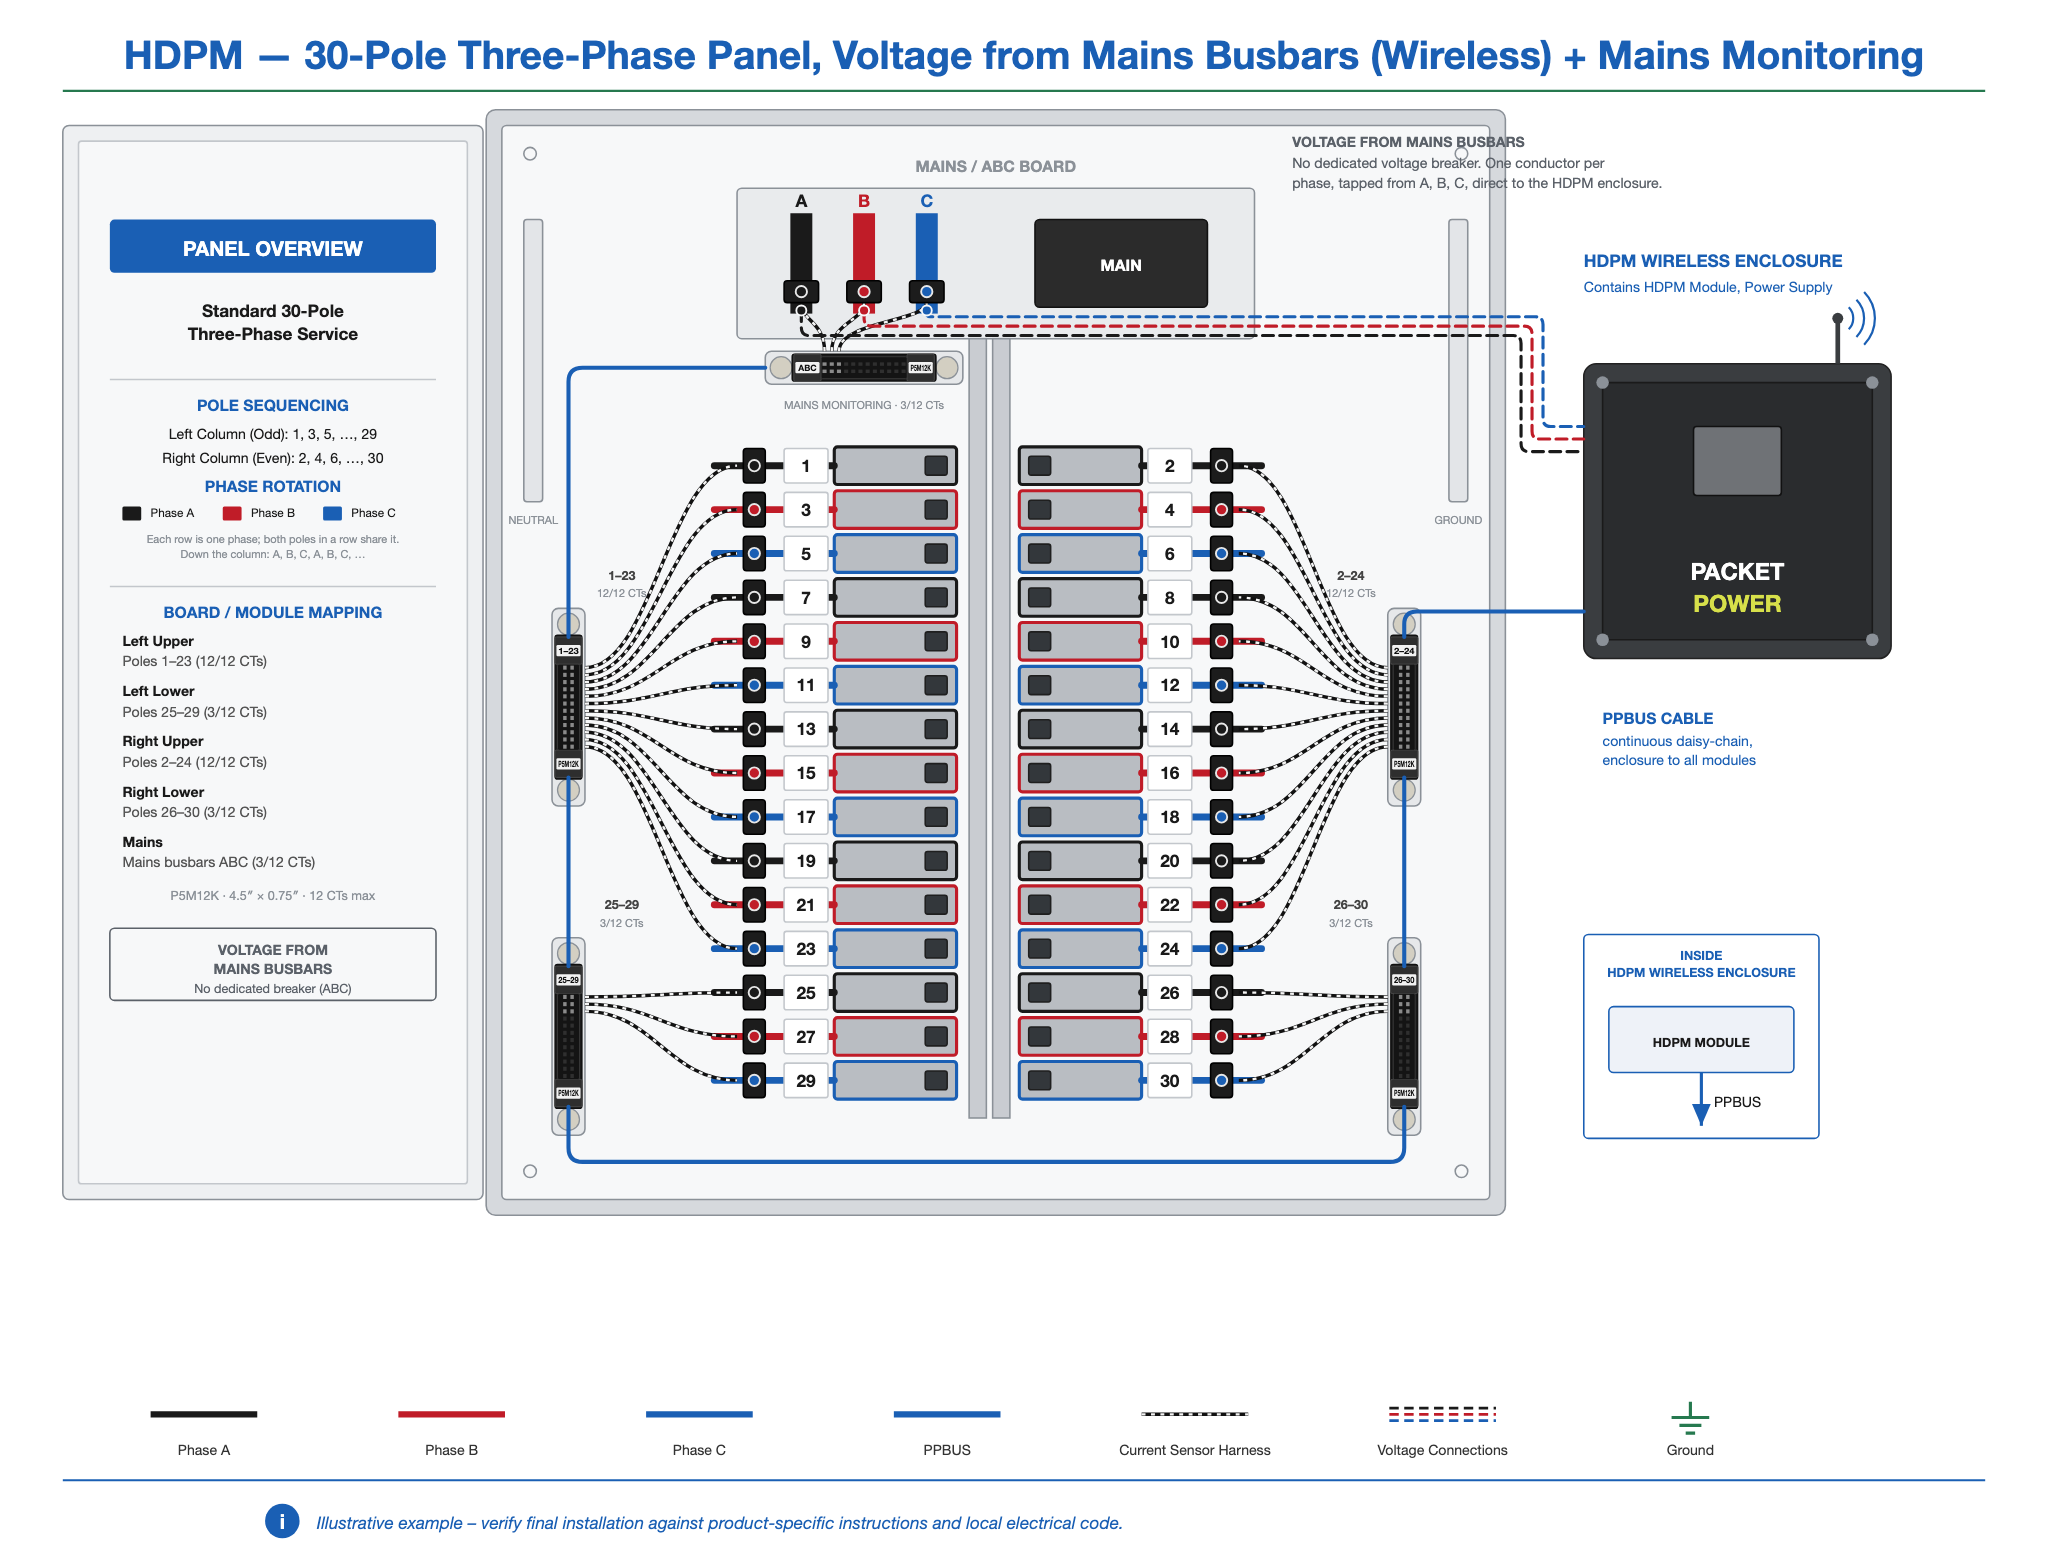Screen dimensions: 2048x1568
Task: Click the blue info icon in footer
Action: pos(282,1522)
